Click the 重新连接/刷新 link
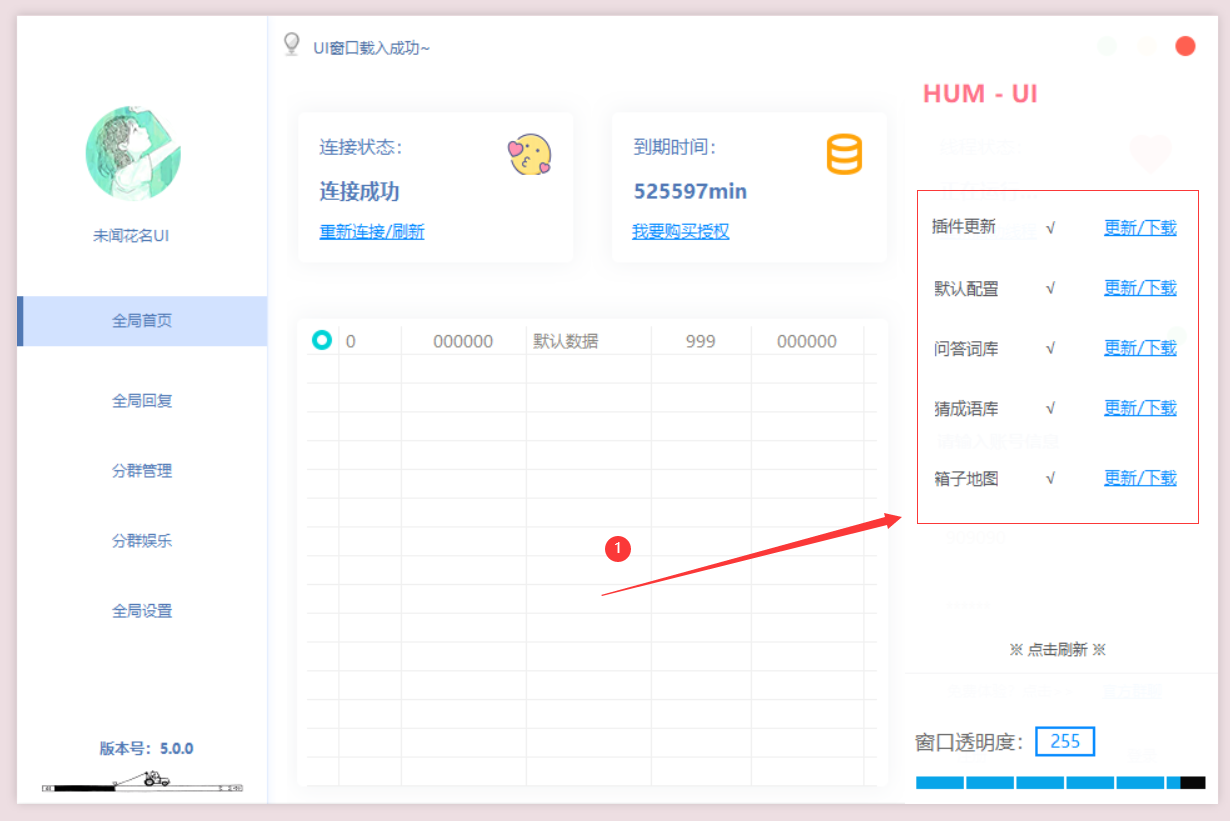 [372, 232]
